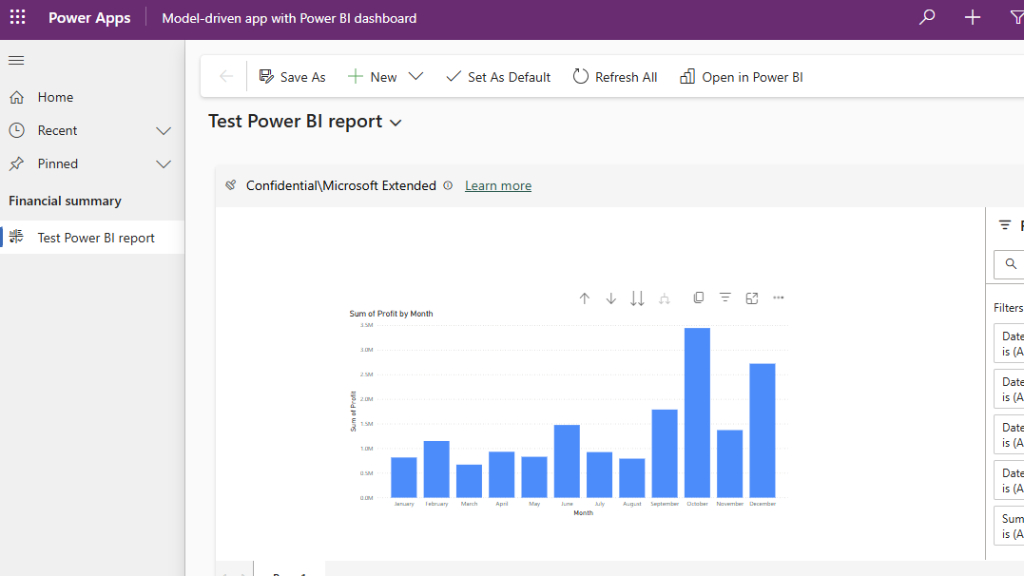Open chart in focus mode
1024x576 pixels.
point(752,298)
